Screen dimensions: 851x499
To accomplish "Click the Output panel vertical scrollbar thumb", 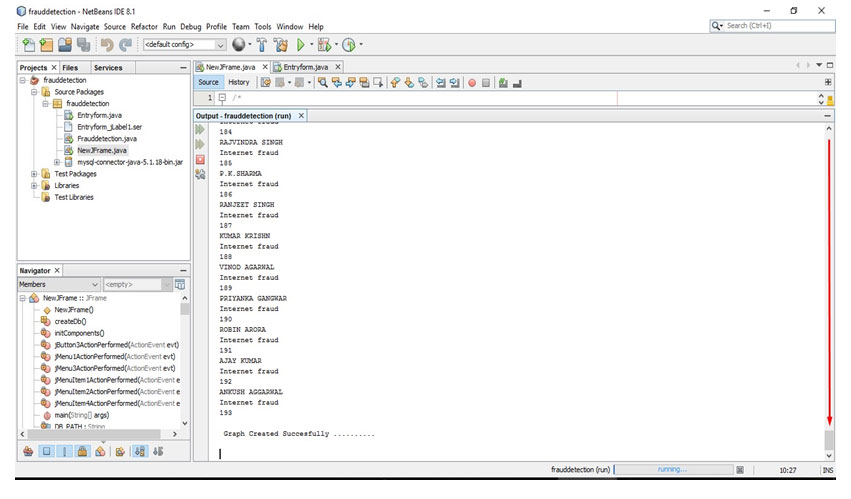I will coord(828,440).
